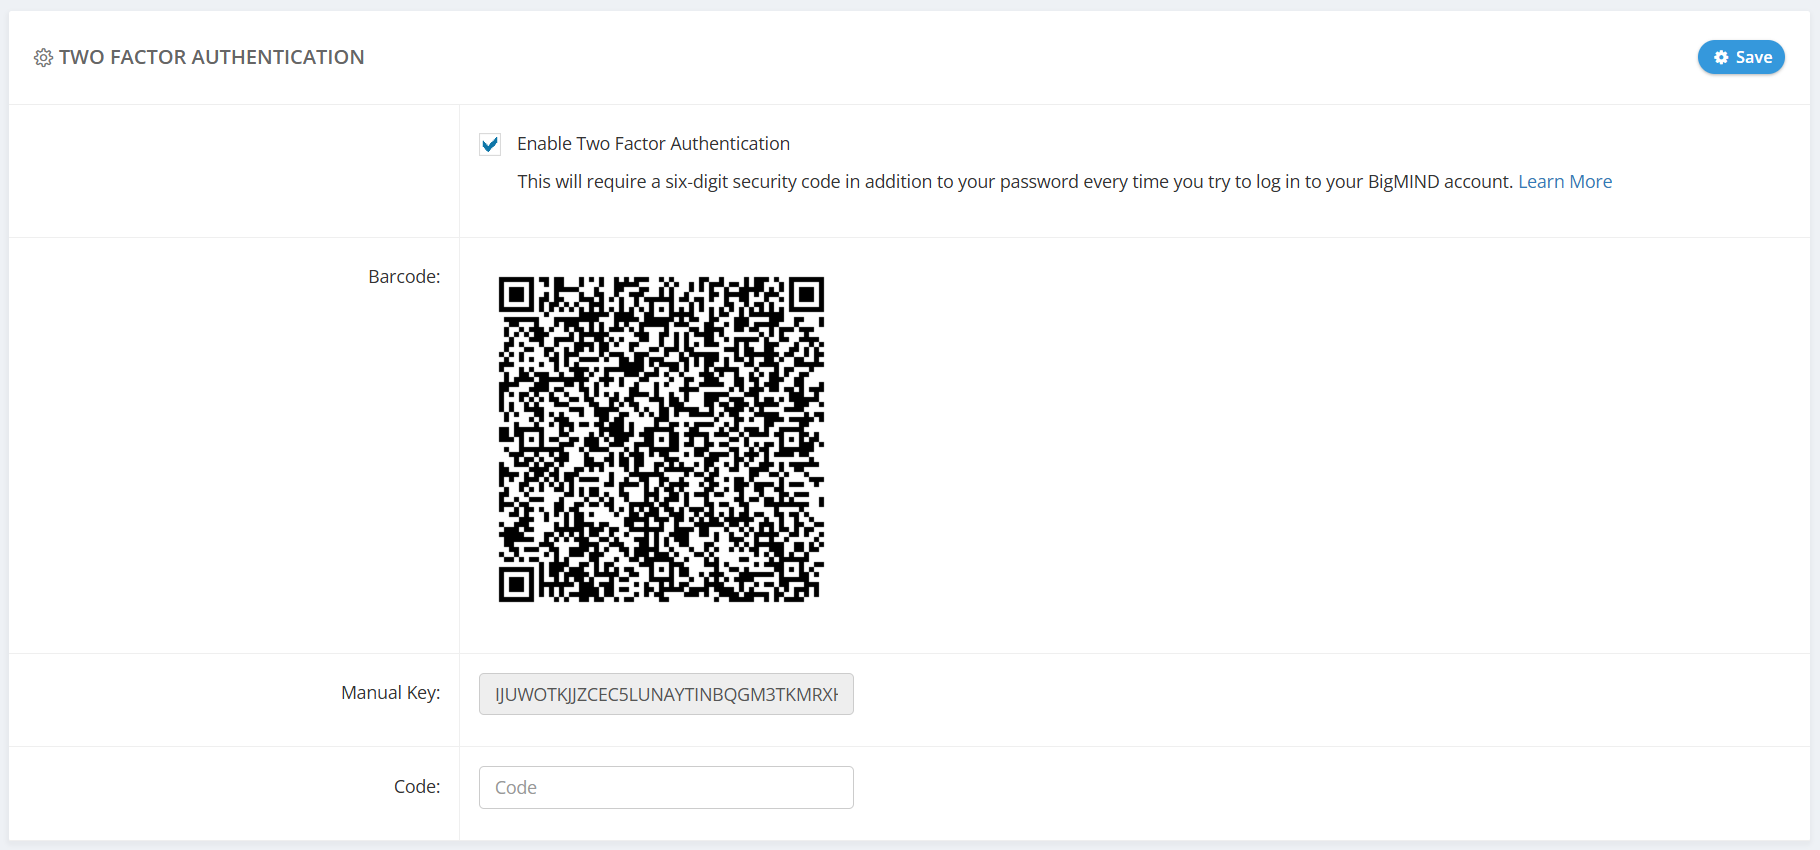Disable the Two Factor Authentication checkbox
Screen dimensions: 1820x850
pos(490,145)
